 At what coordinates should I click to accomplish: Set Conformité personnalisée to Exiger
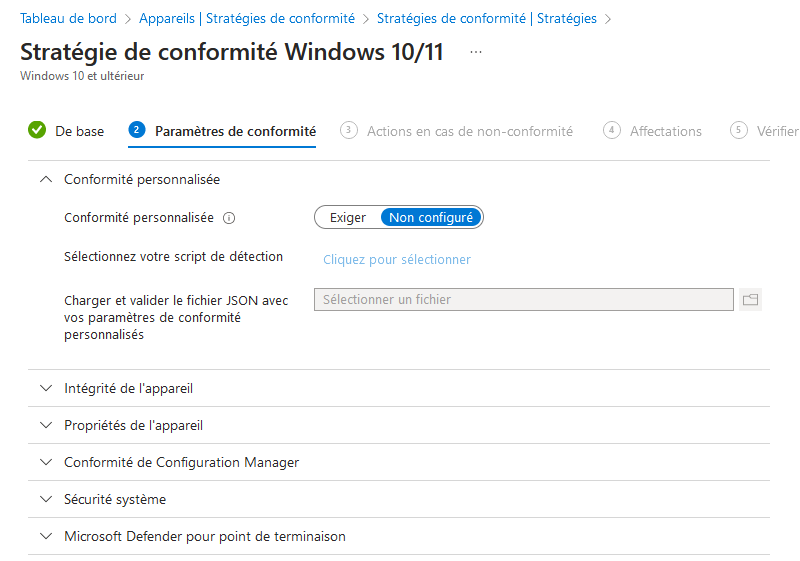pos(348,217)
